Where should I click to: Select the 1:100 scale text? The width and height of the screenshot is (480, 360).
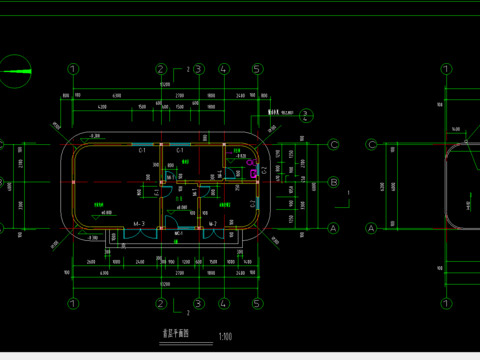coord(225,336)
